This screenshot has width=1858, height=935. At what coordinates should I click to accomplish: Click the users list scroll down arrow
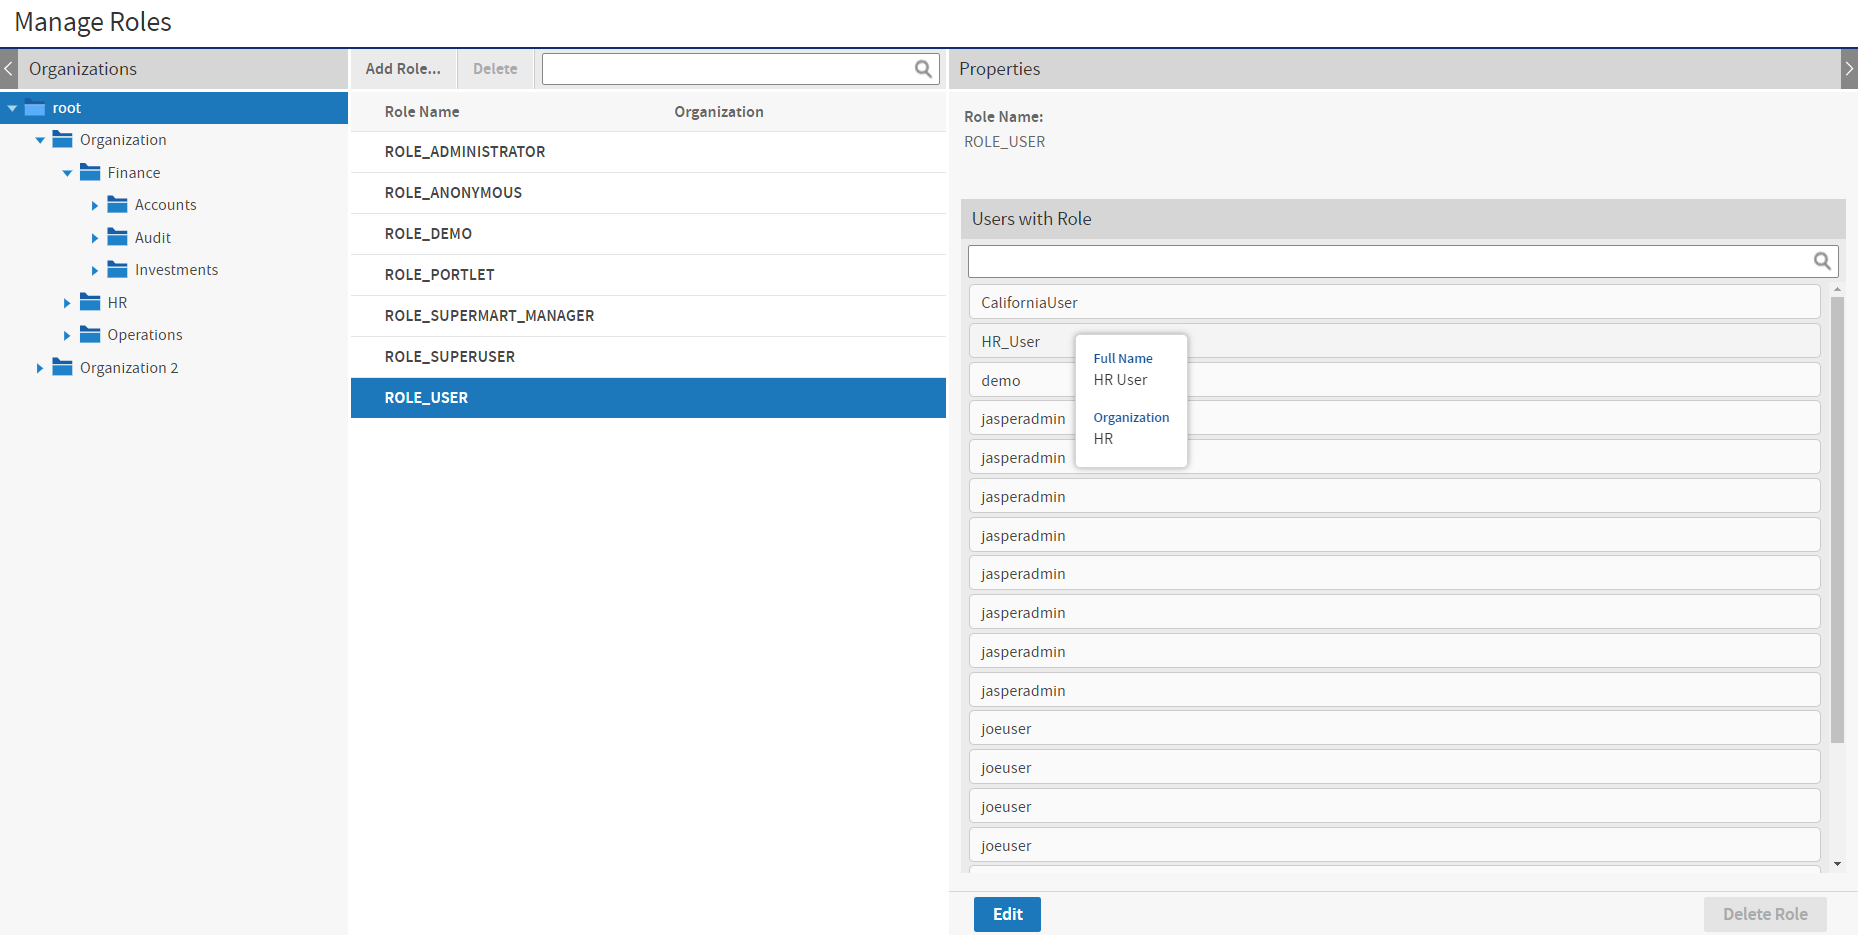1837,864
